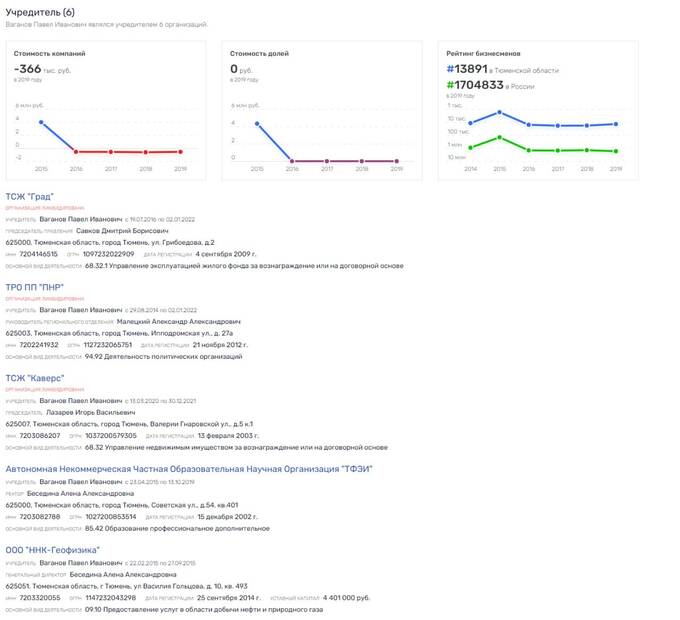Click the #13891 Tyumen region ranking
Screen dimensions: 680x620
467,69
